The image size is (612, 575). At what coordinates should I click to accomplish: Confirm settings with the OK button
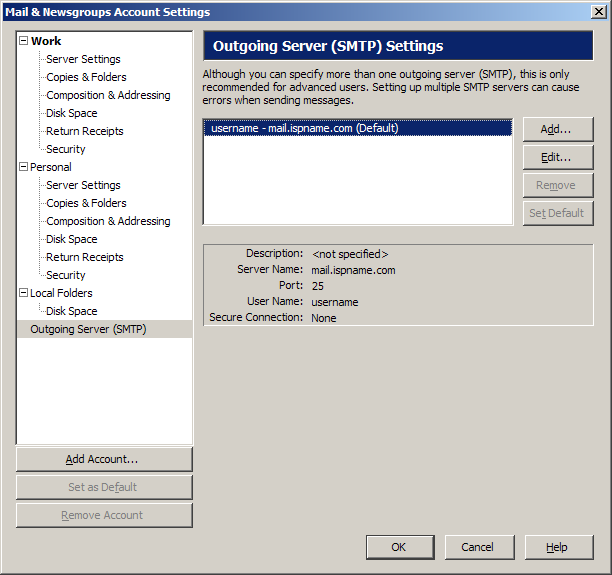point(399,547)
